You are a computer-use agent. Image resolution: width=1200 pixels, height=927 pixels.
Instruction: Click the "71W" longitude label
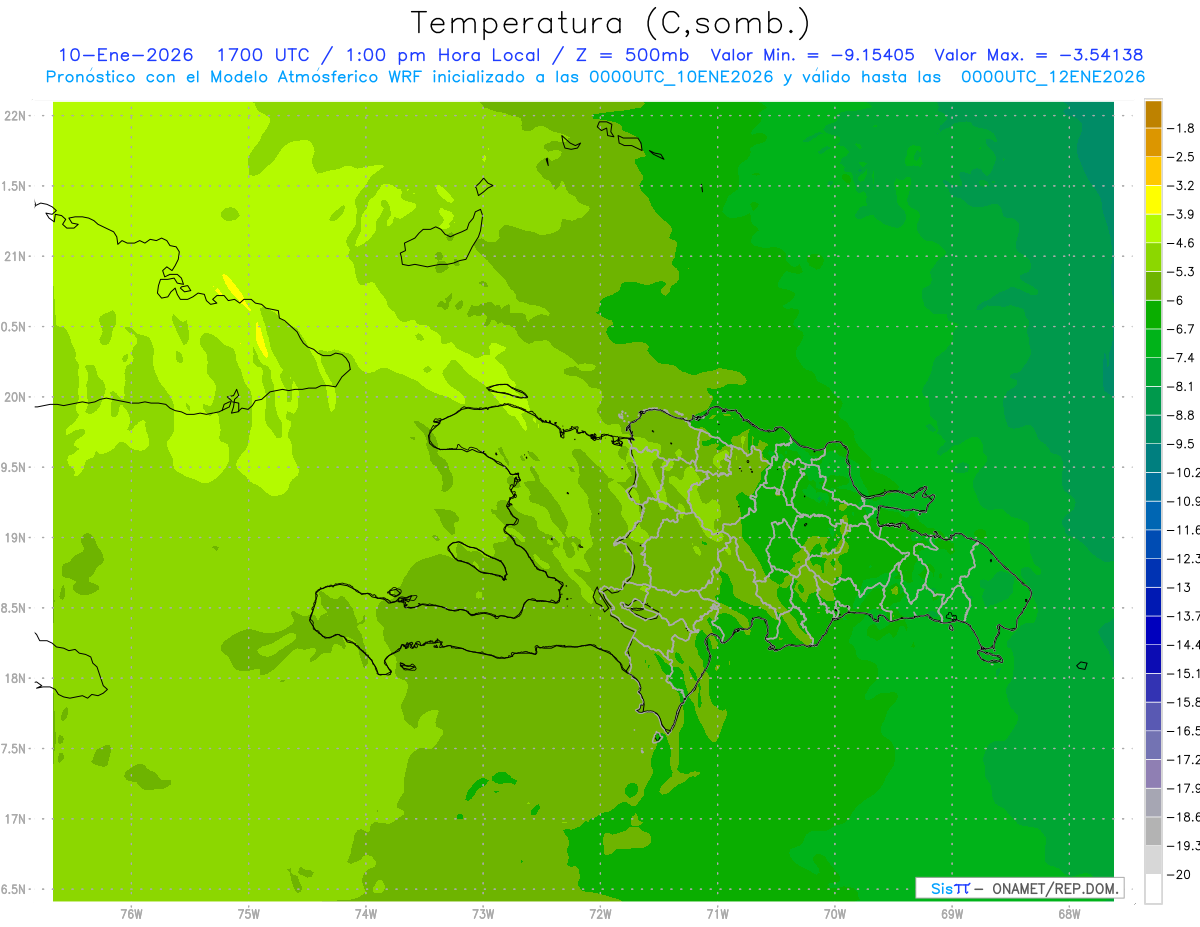click(x=717, y=913)
